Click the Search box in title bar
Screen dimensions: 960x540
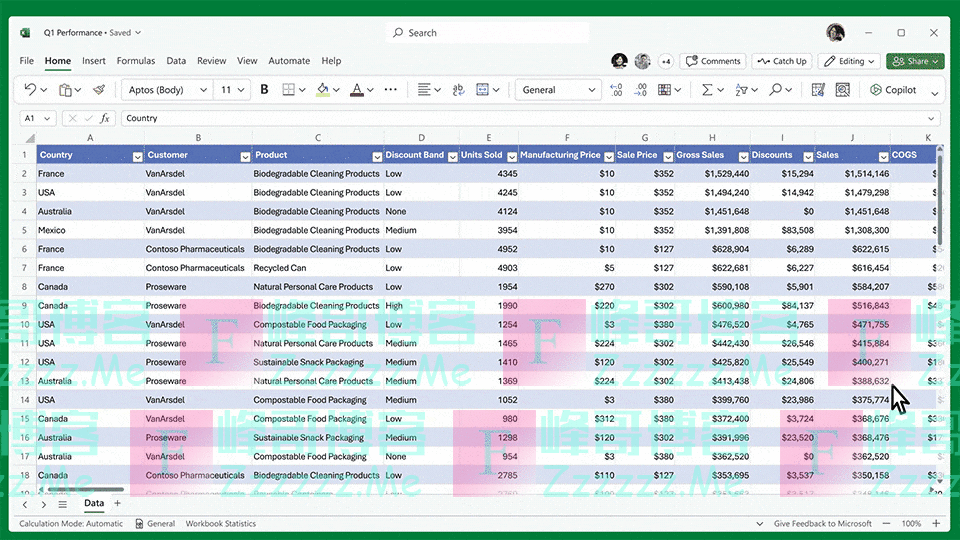click(480, 33)
